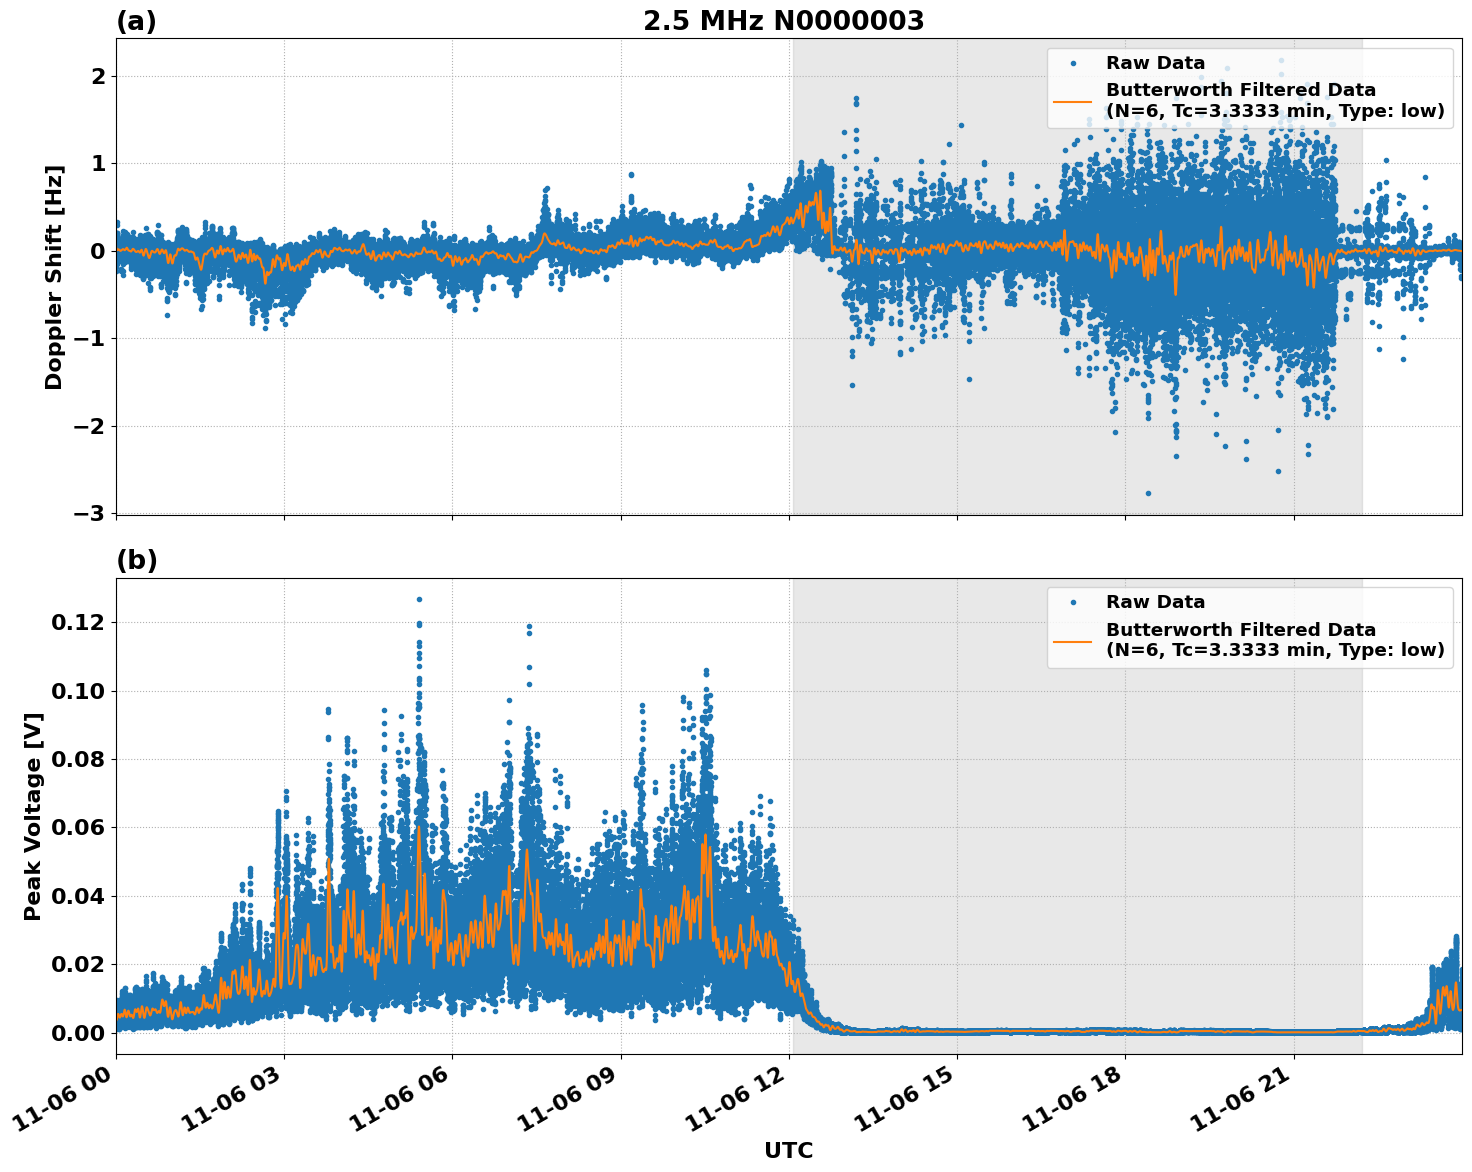Select the "(b)" panel label

click(137, 560)
